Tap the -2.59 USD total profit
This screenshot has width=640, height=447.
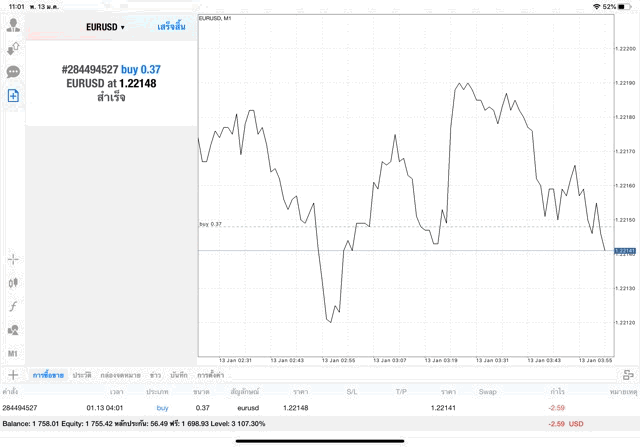click(566, 424)
